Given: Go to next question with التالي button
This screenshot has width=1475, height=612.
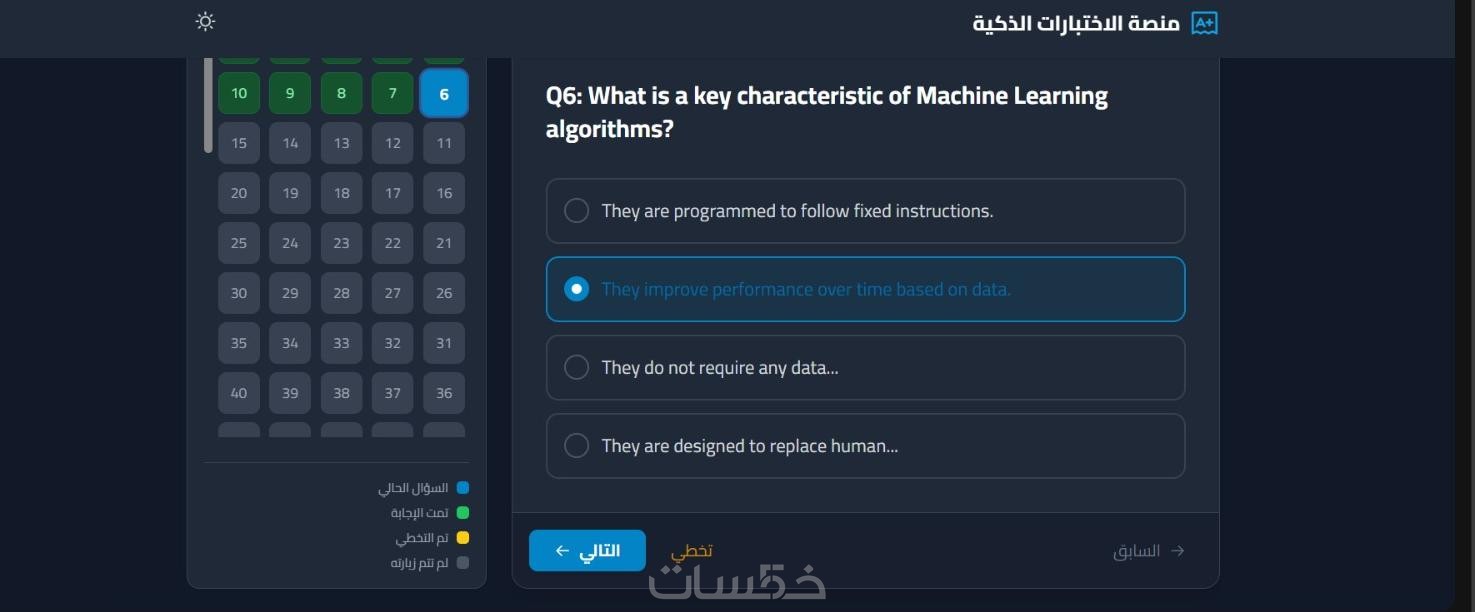Looking at the screenshot, I should (587, 551).
